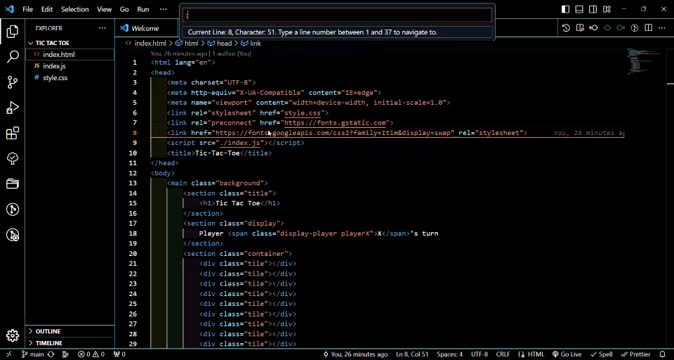674x360 pixels.
Task: Toggle primary side bar visibility
Action: coord(566,9)
